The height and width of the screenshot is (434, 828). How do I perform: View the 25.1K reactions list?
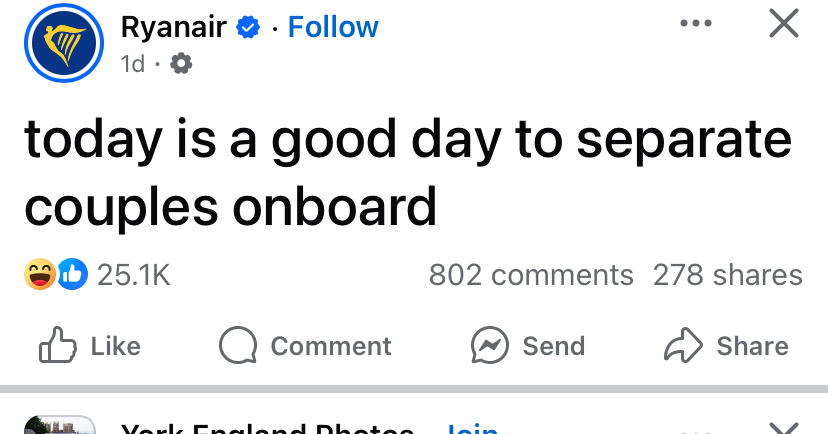pos(133,275)
